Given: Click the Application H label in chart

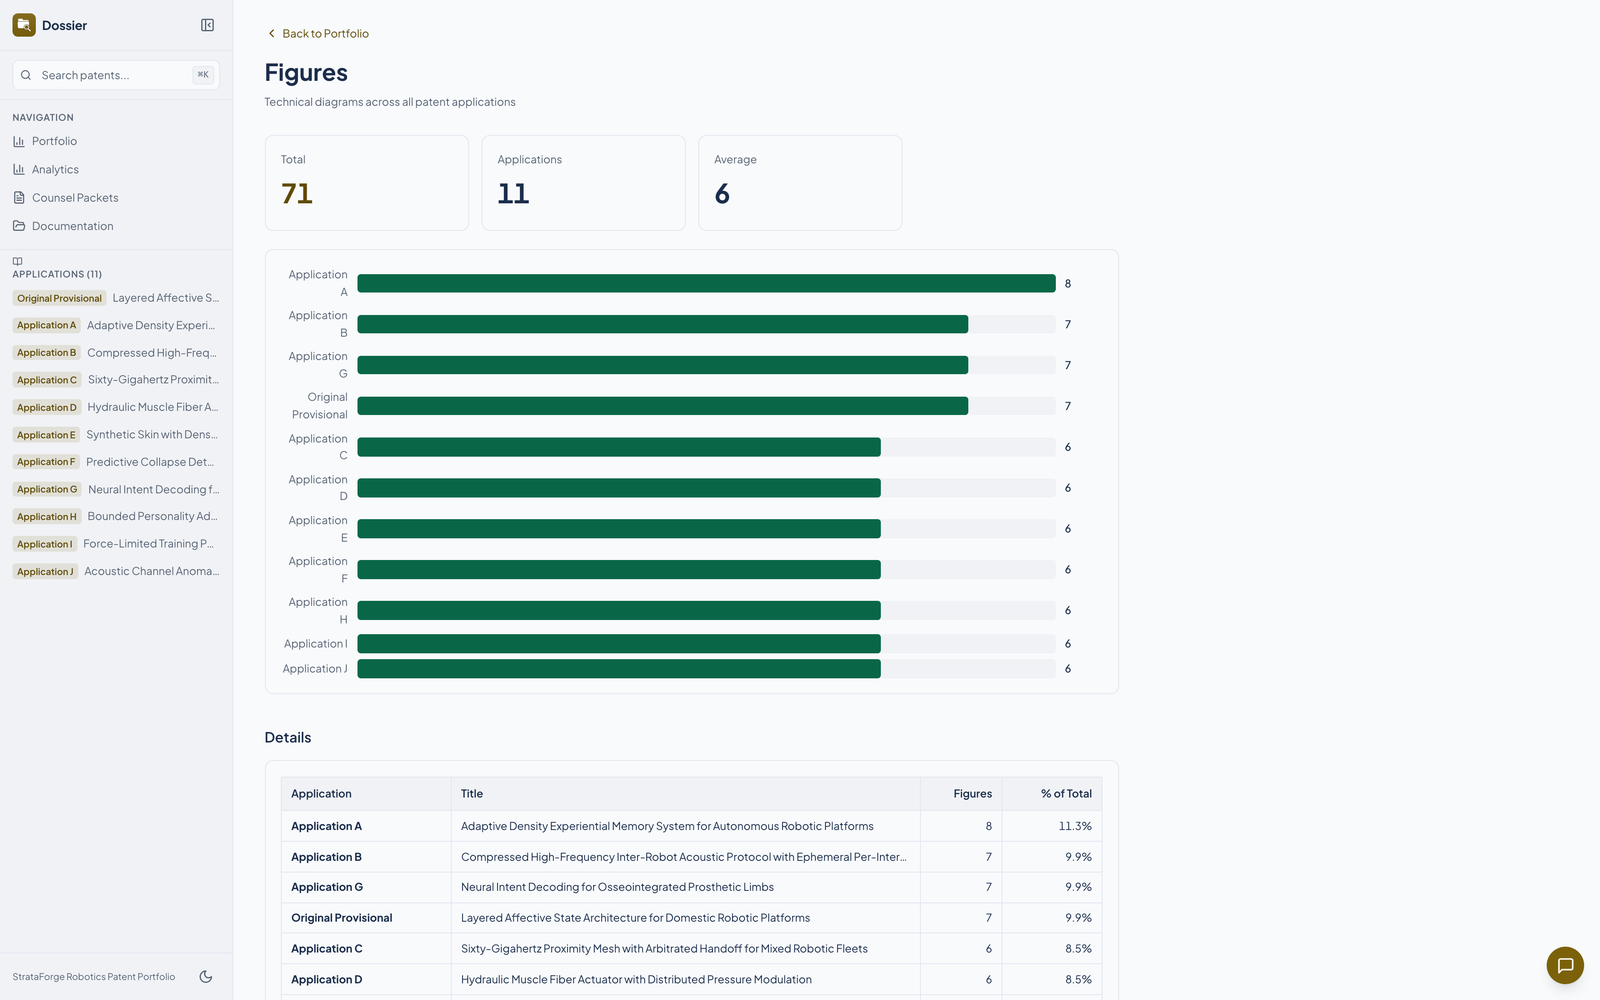Looking at the screenshot, I should pos(318,610).
